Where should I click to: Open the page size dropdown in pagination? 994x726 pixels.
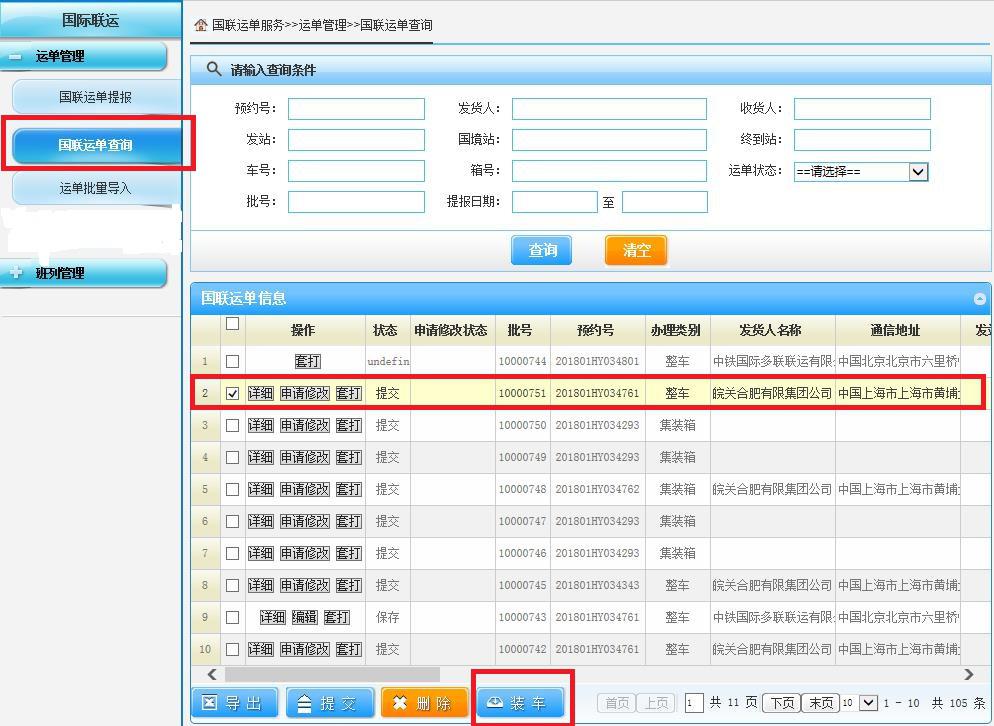click(868, 703)
